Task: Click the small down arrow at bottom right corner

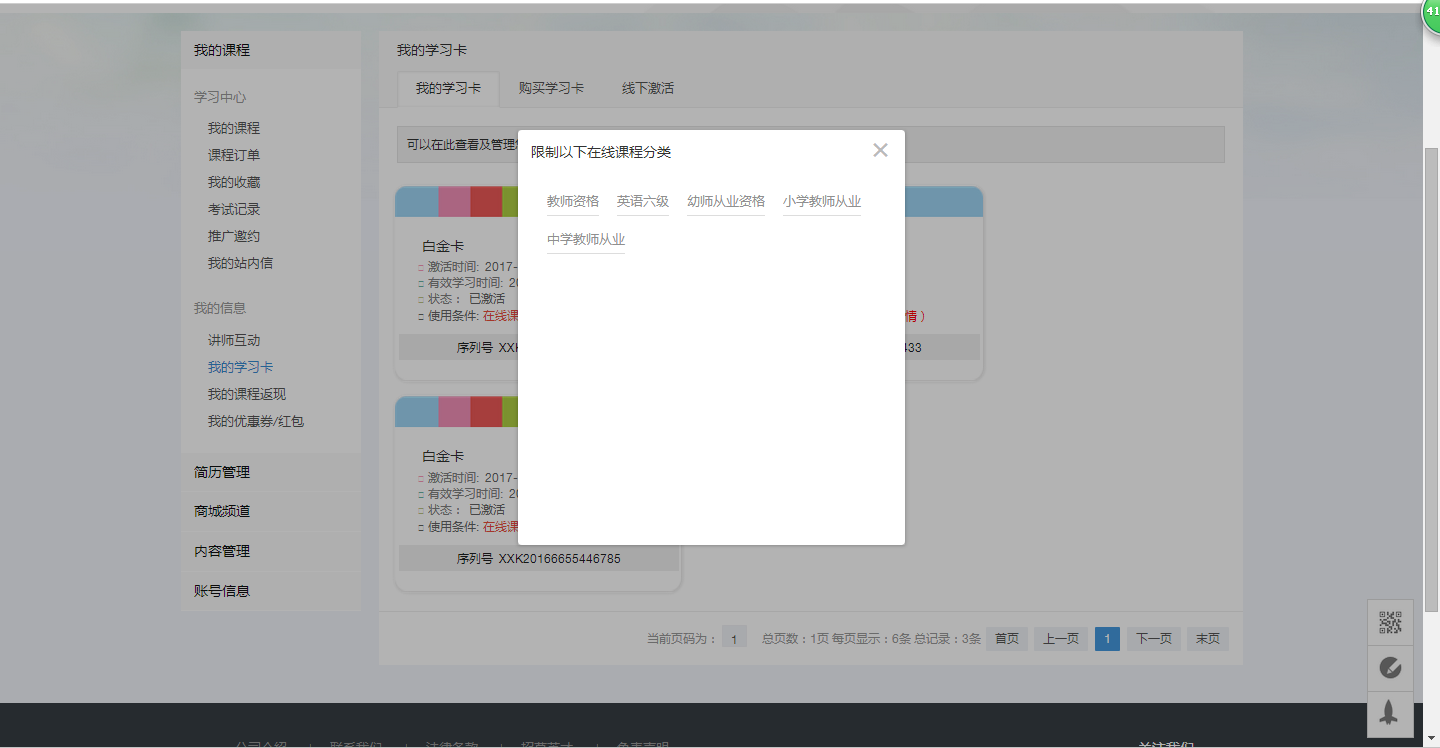Action: [x=1432, y=740]
